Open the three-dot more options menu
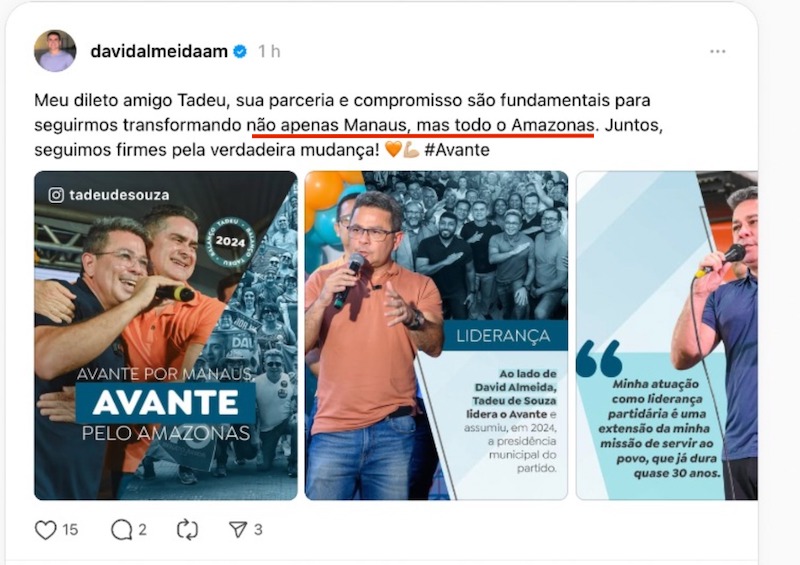This screenshot has height=565, width=800. [x=717, y=52]
